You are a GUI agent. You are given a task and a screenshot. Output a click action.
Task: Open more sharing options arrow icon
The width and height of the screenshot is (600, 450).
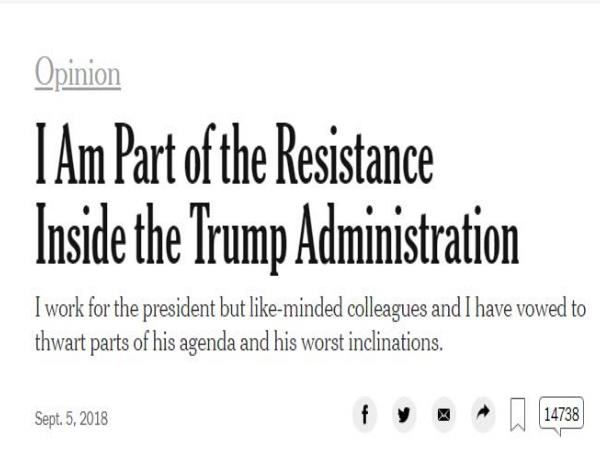tap(481, 413)
